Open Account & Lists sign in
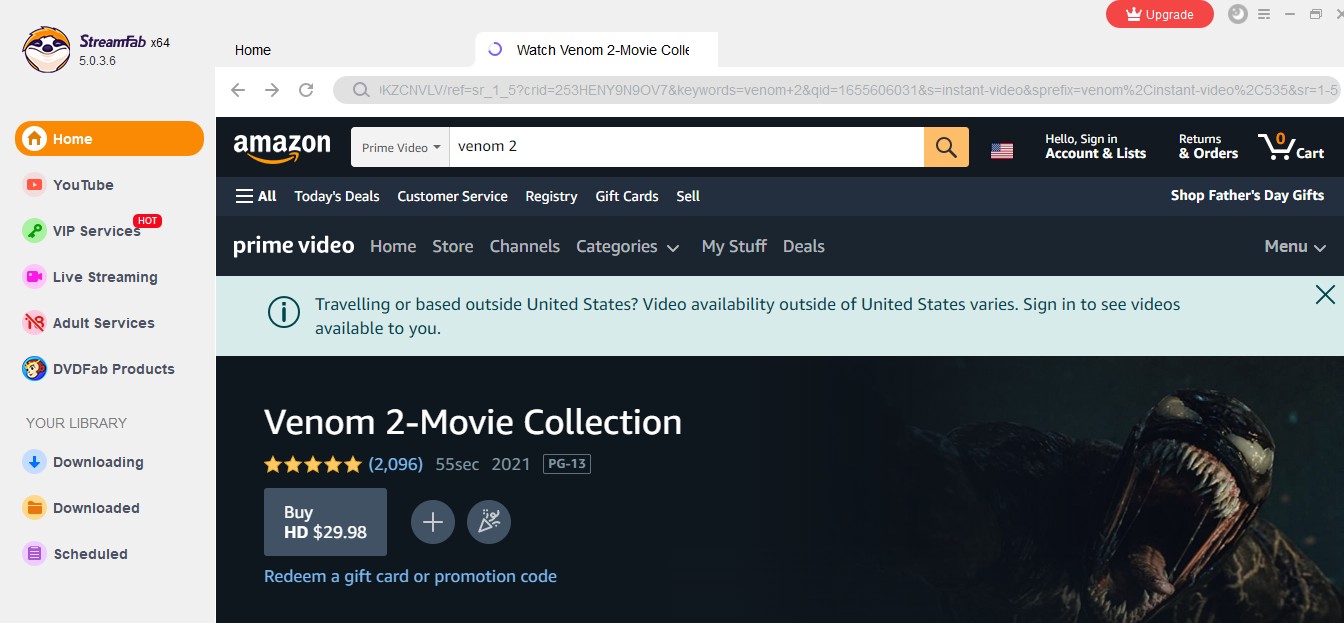The height and width of the screenshot is (623, 1344). (1095, 147)
